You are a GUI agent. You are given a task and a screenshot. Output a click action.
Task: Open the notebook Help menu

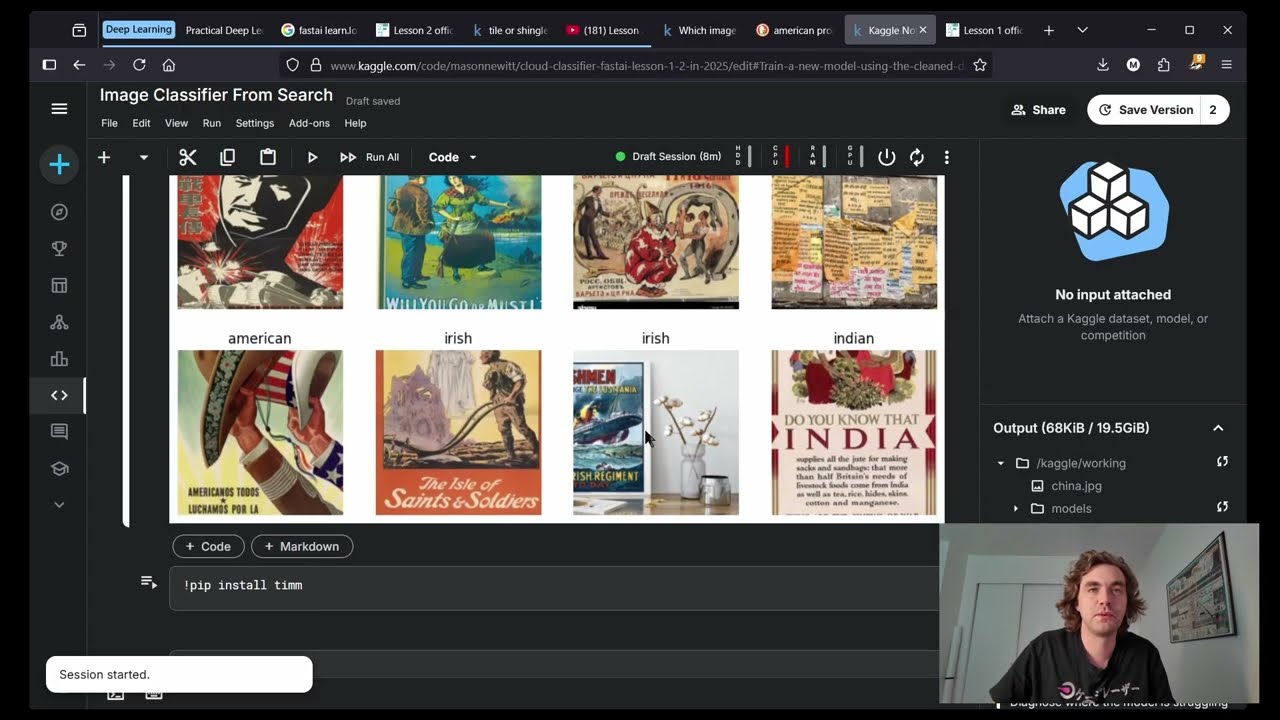(355, 123)
